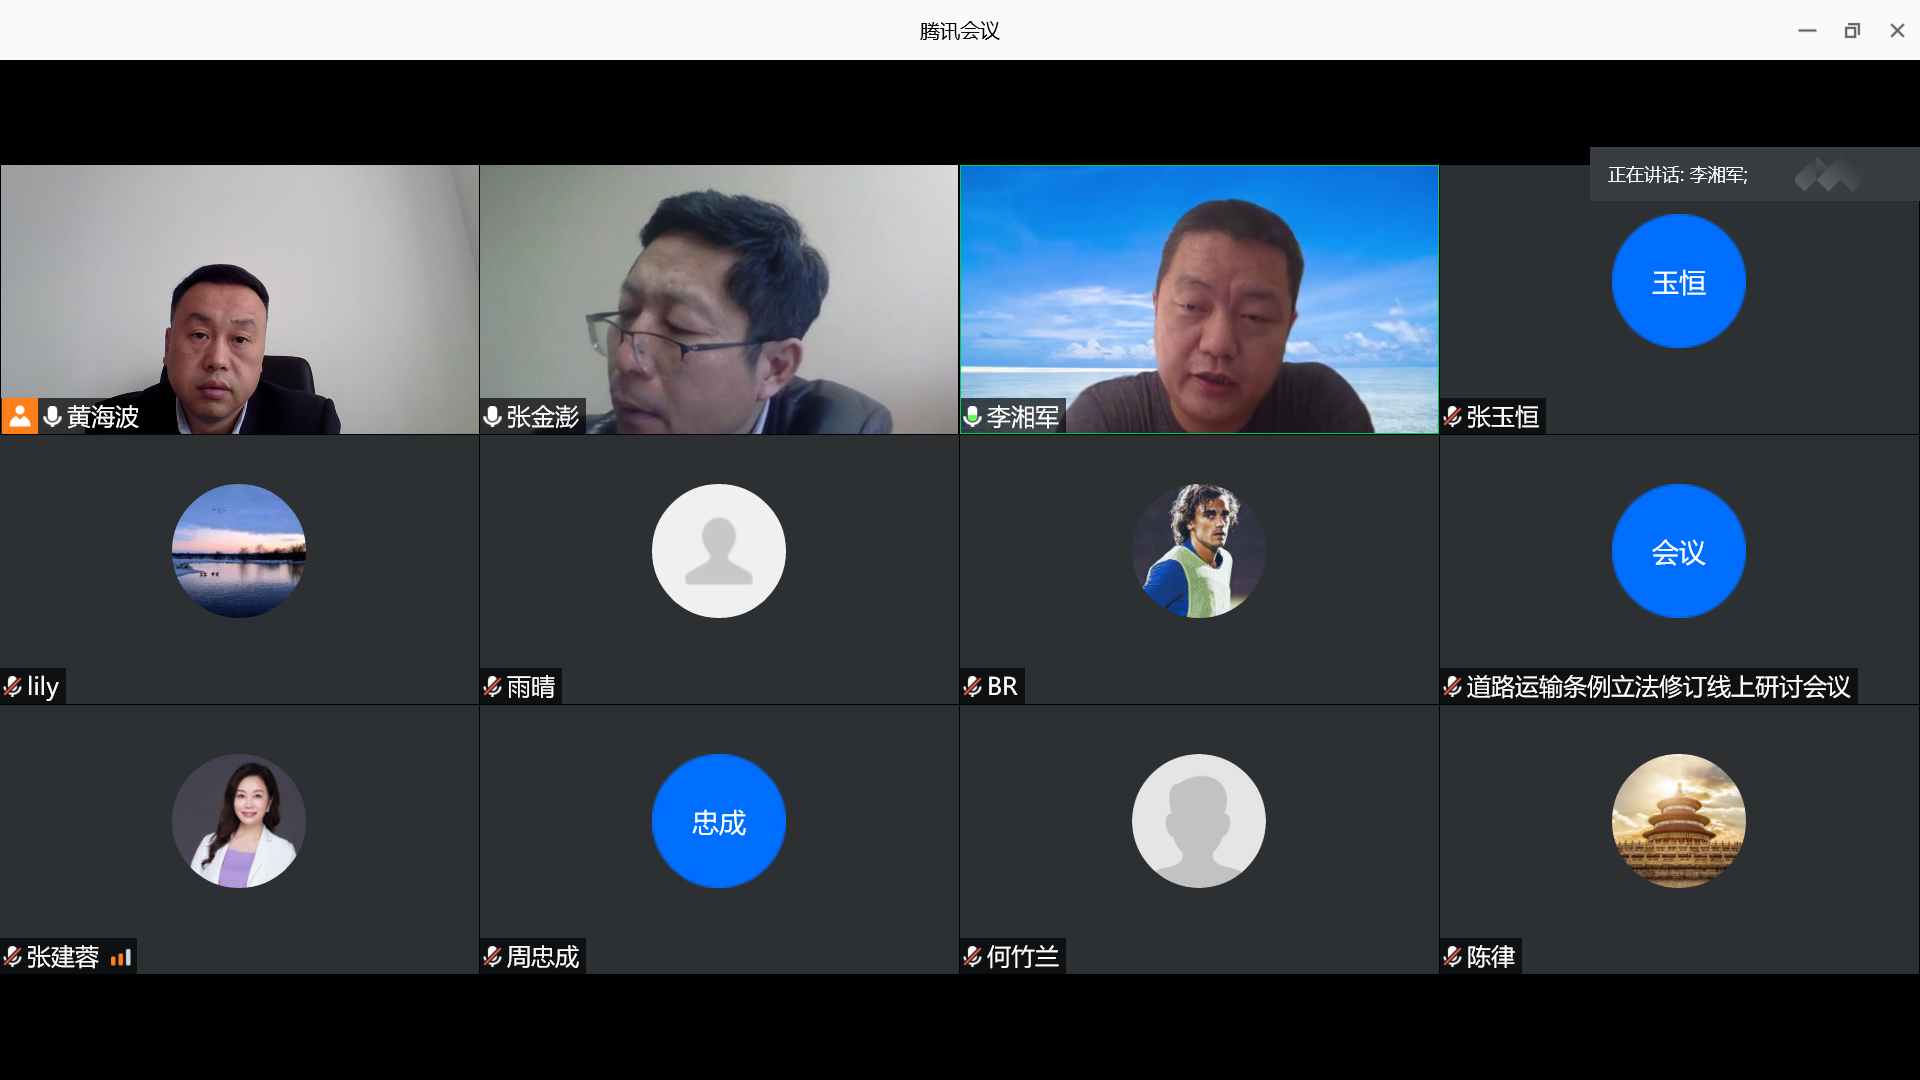
Task: Click muted mic icon next to 何竹兰
Action: pyautogui.click(x=972, y=957)
